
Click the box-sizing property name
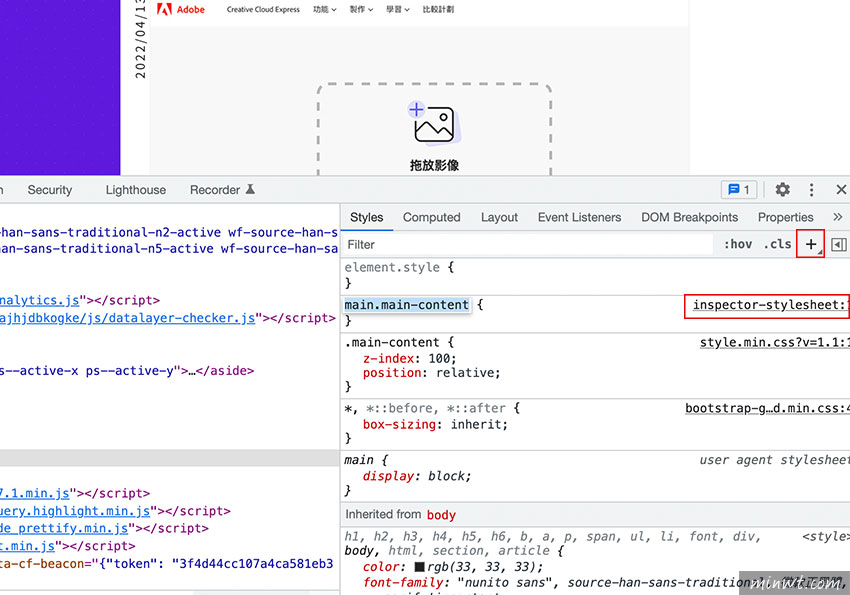[399, 424]
